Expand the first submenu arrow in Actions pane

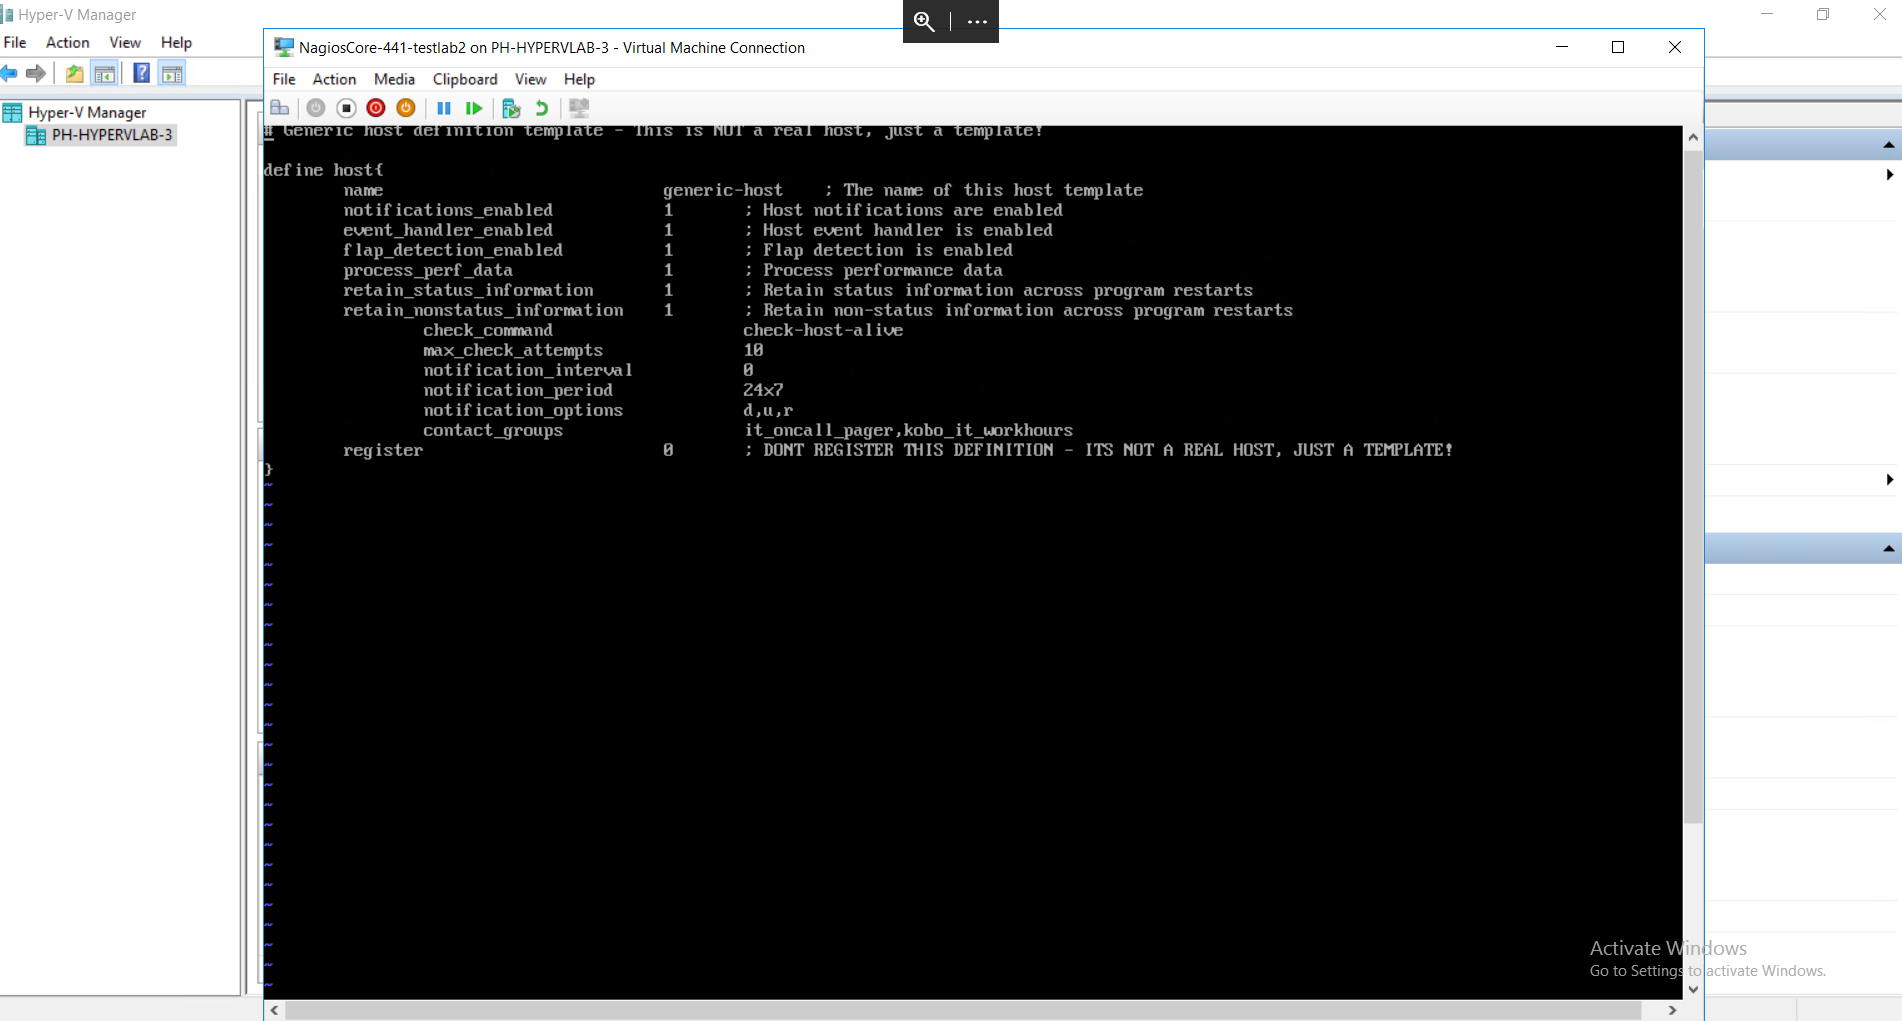(x=1889, y=175)
